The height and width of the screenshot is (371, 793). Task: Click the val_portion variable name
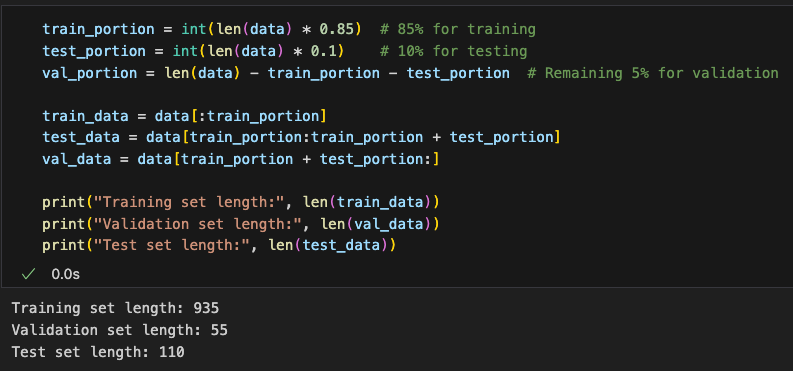click(x=90, y=73)
